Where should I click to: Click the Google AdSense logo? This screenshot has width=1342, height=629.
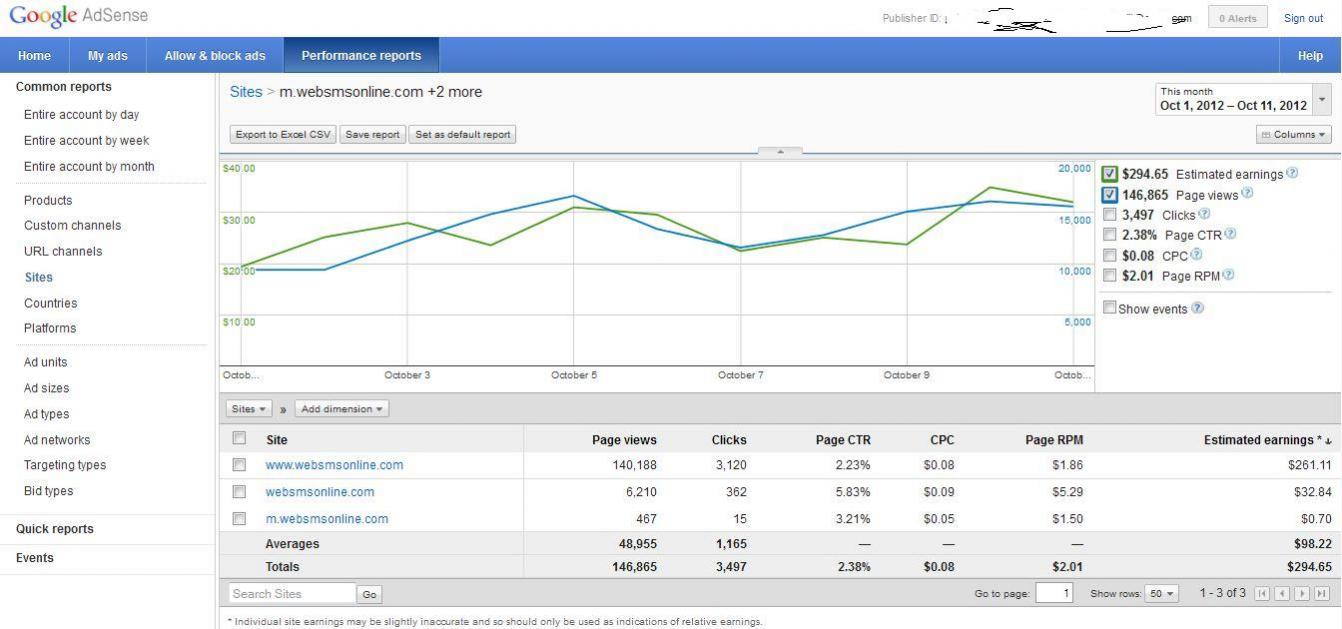click(78, 16)
